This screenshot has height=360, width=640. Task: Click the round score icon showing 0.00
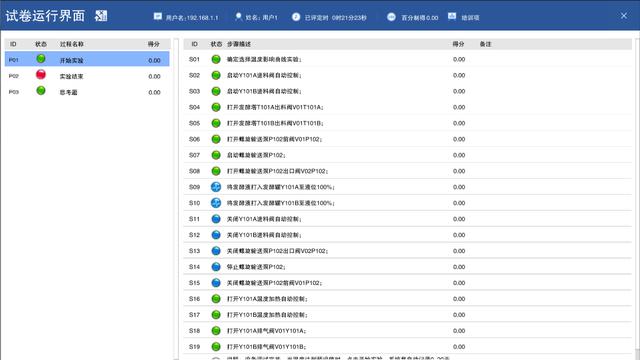pyautogui.click(x=391, y=17)
